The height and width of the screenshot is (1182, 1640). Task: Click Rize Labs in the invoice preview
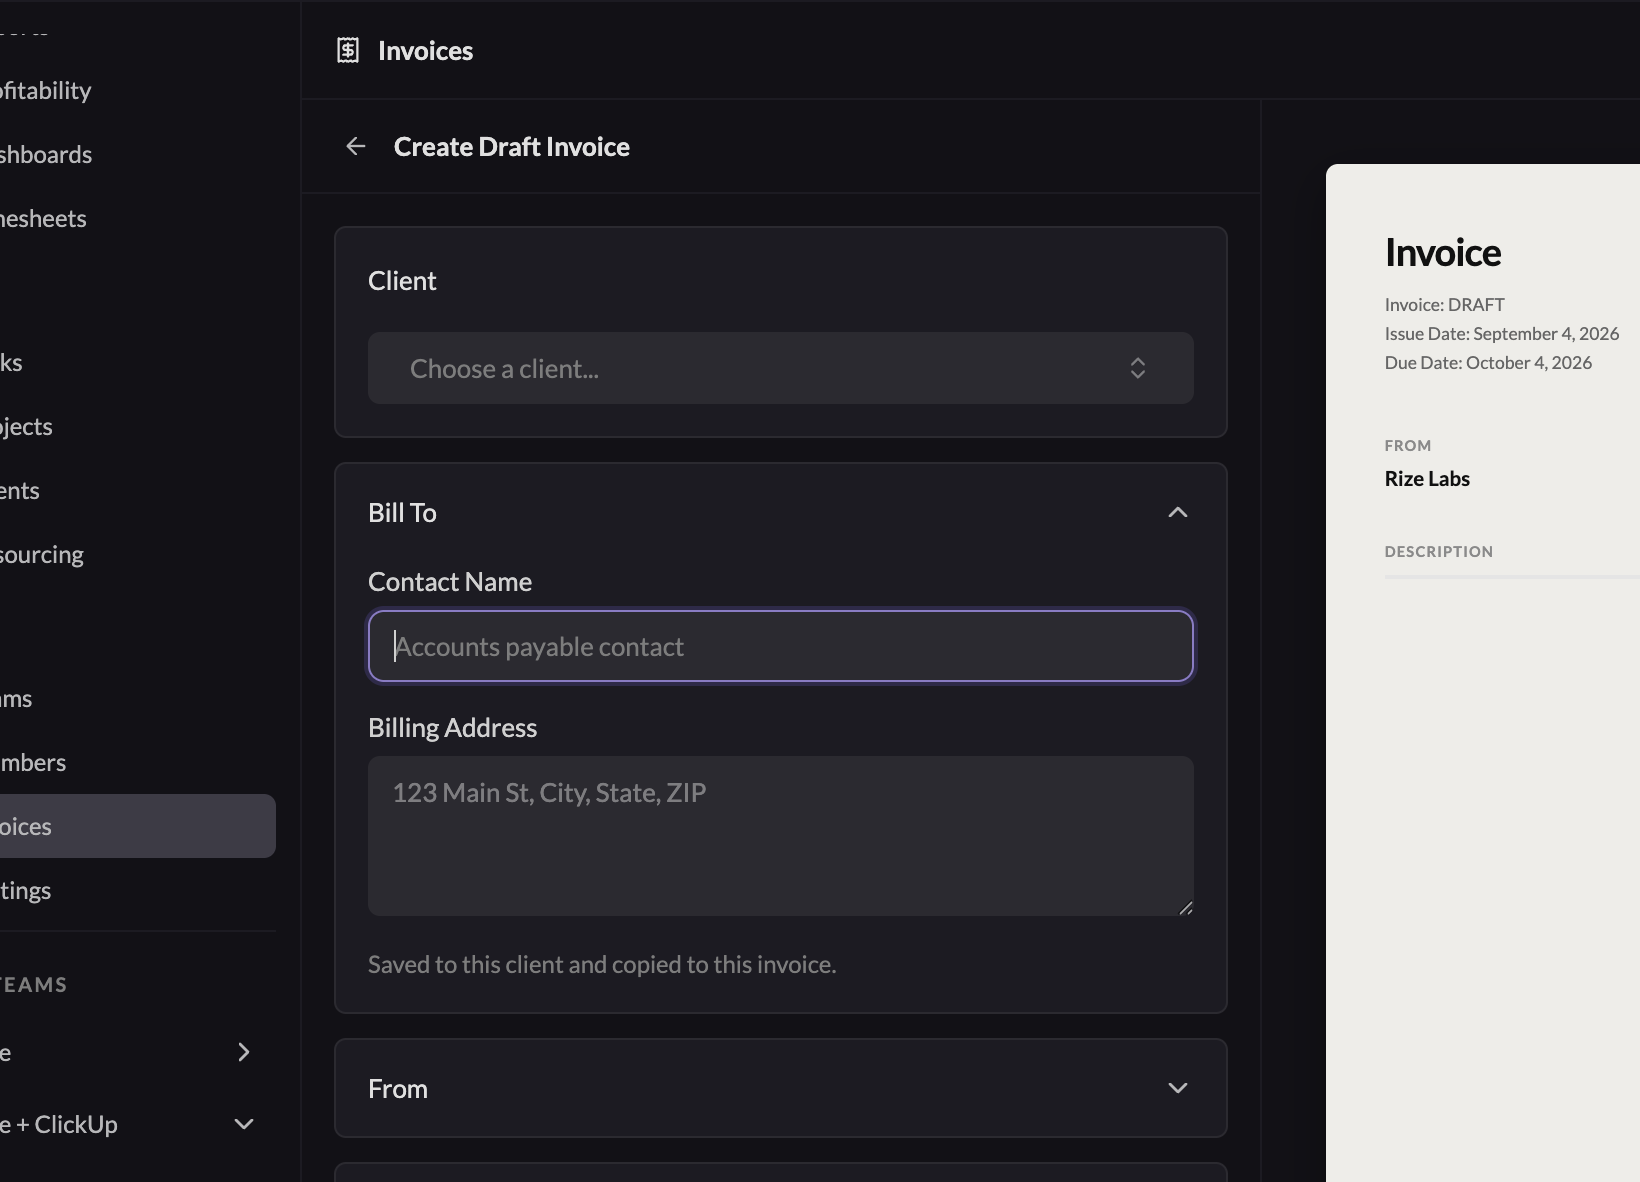pos(1427,478)
